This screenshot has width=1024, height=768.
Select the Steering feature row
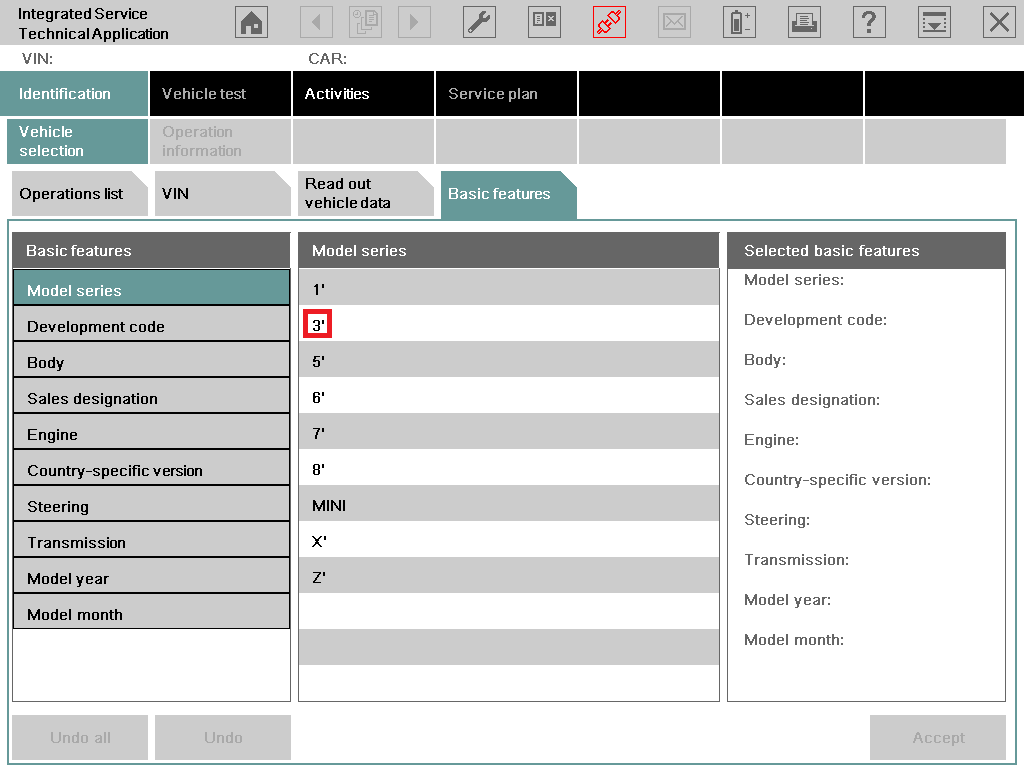pyautogui.click(x=152, y=504)
